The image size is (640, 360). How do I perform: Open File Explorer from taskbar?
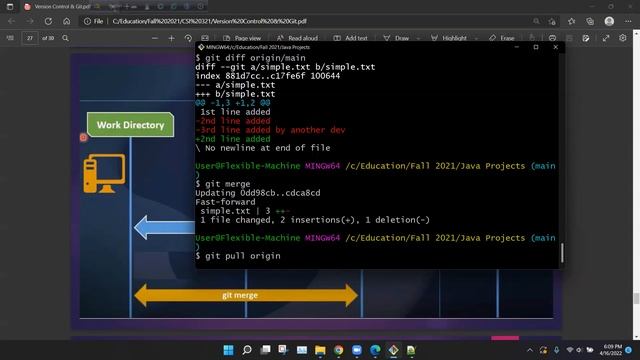coord(320,350)
